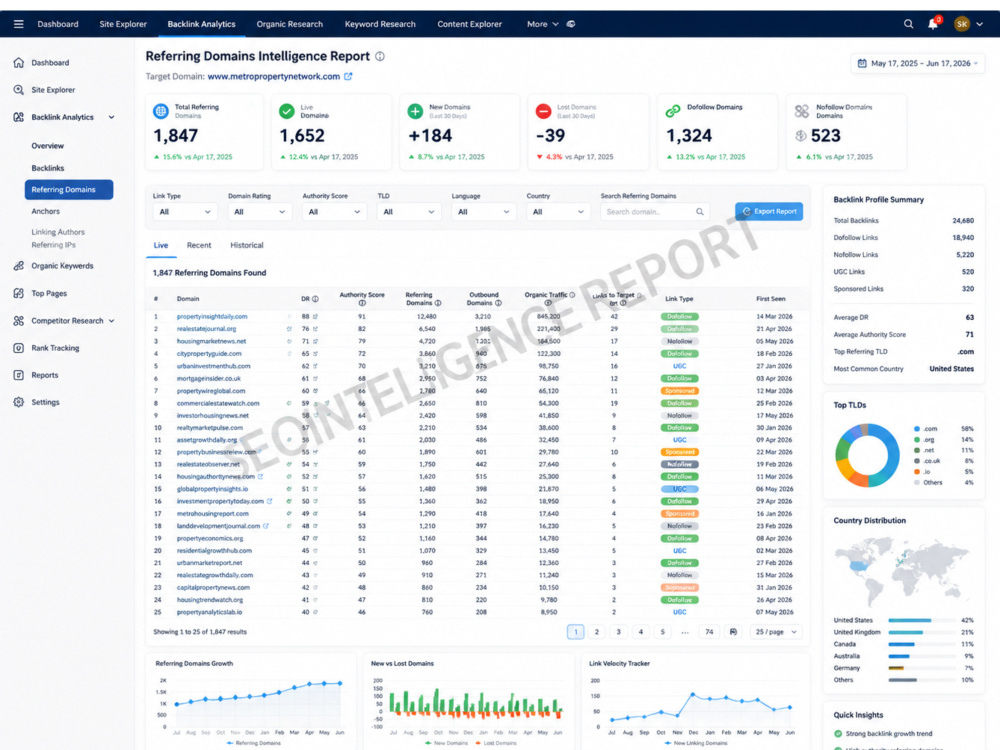Click the Lost Domains minus icon
This screenshot has height=750, width=1000.
pos(543,111)
